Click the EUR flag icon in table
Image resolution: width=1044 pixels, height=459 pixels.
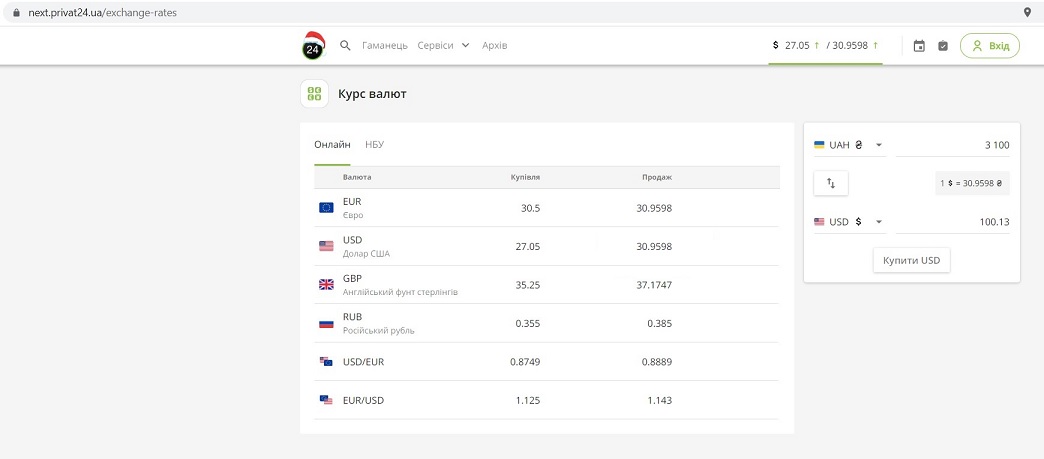326,208
